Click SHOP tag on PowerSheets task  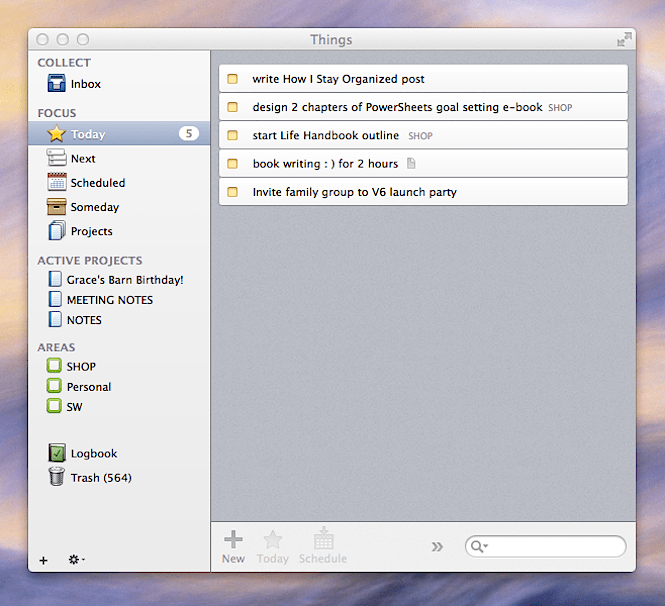click(560, 108)
